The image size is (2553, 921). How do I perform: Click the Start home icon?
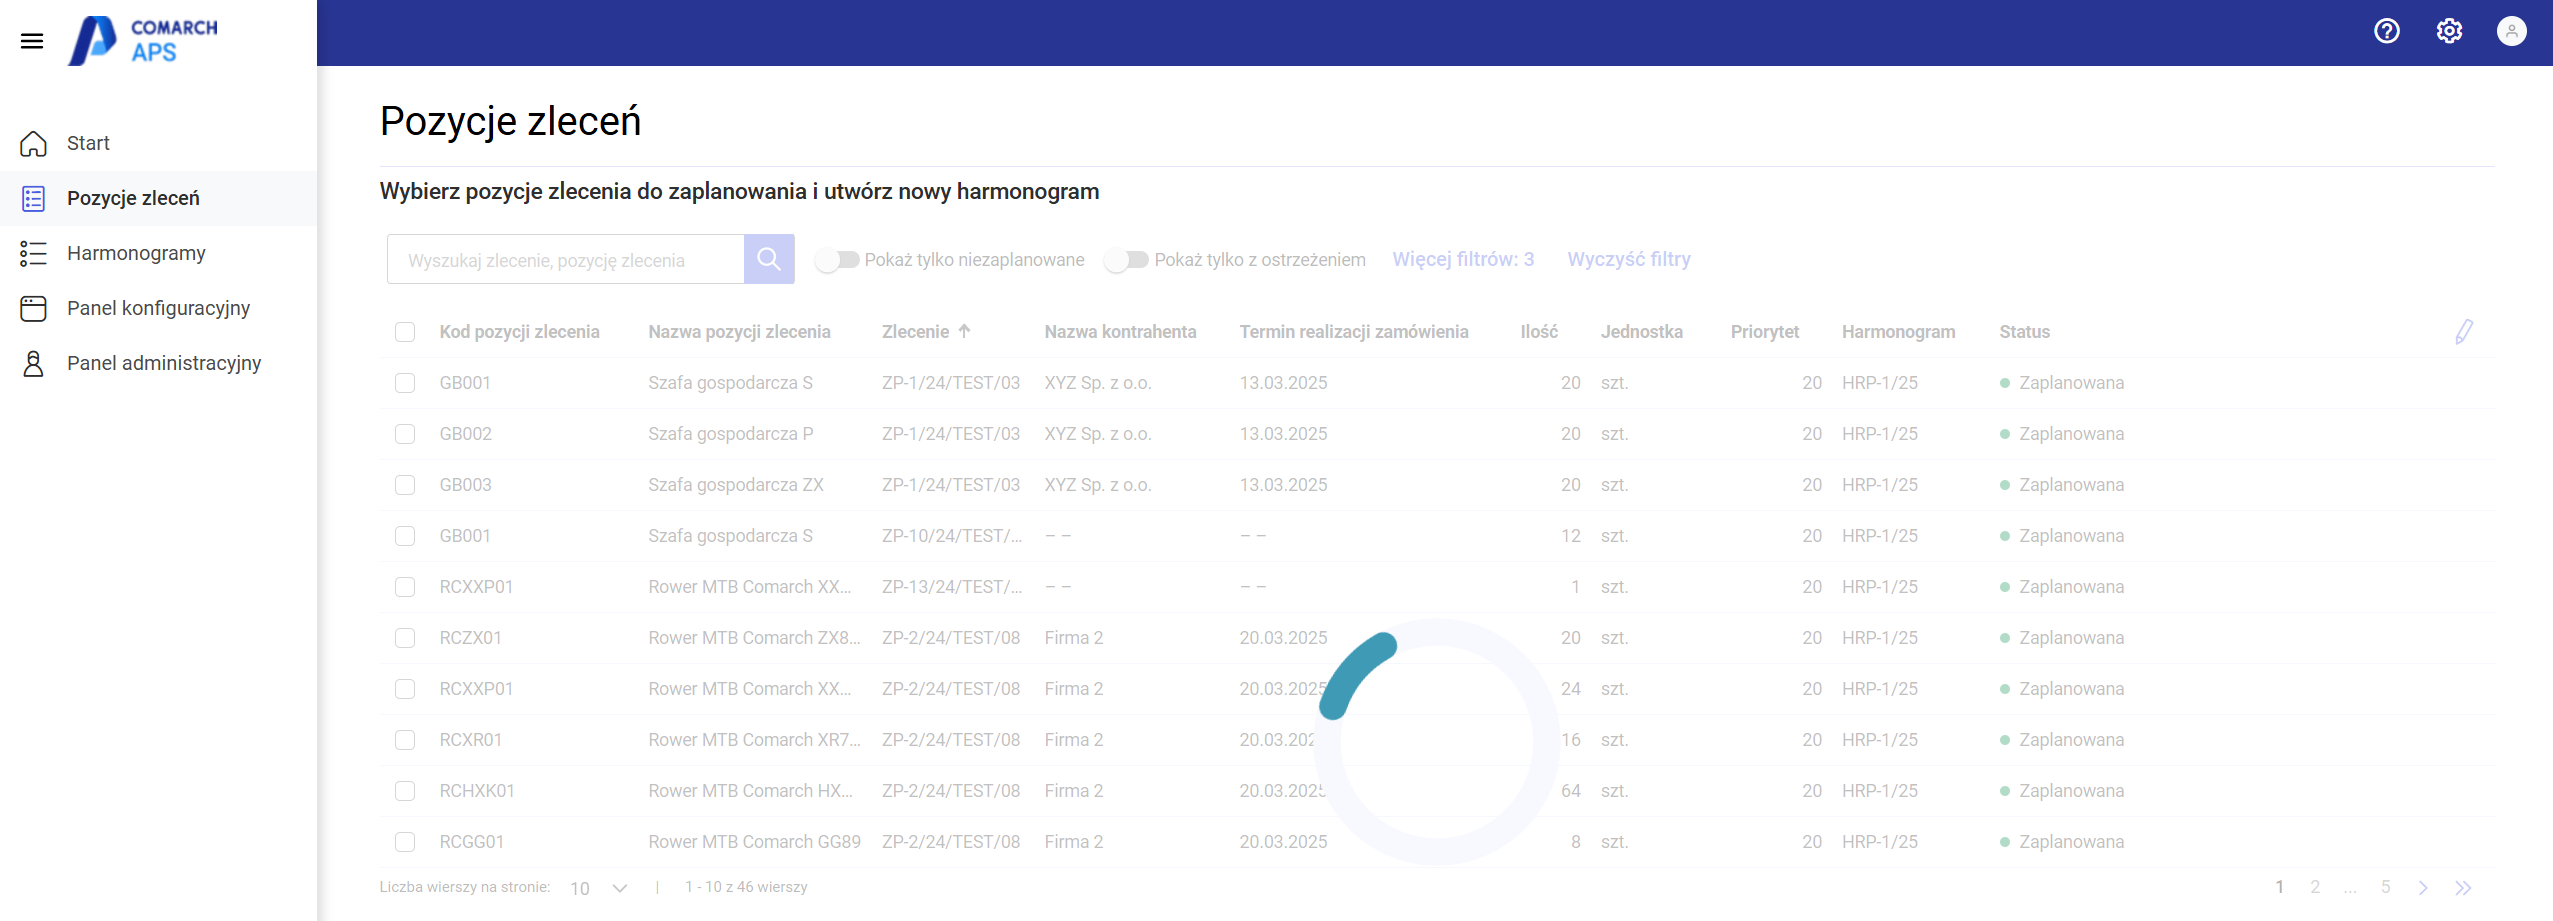(33, 143)
